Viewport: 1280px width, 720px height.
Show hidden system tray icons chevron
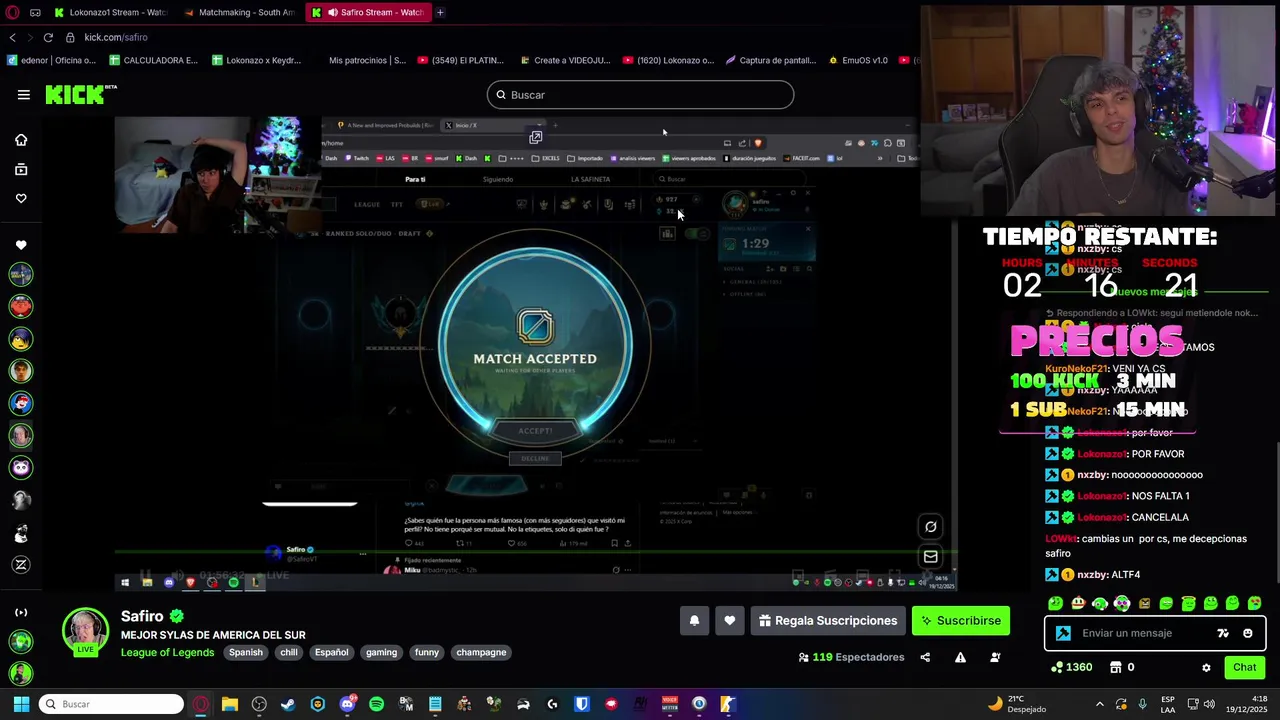[x=1100, y=704]
